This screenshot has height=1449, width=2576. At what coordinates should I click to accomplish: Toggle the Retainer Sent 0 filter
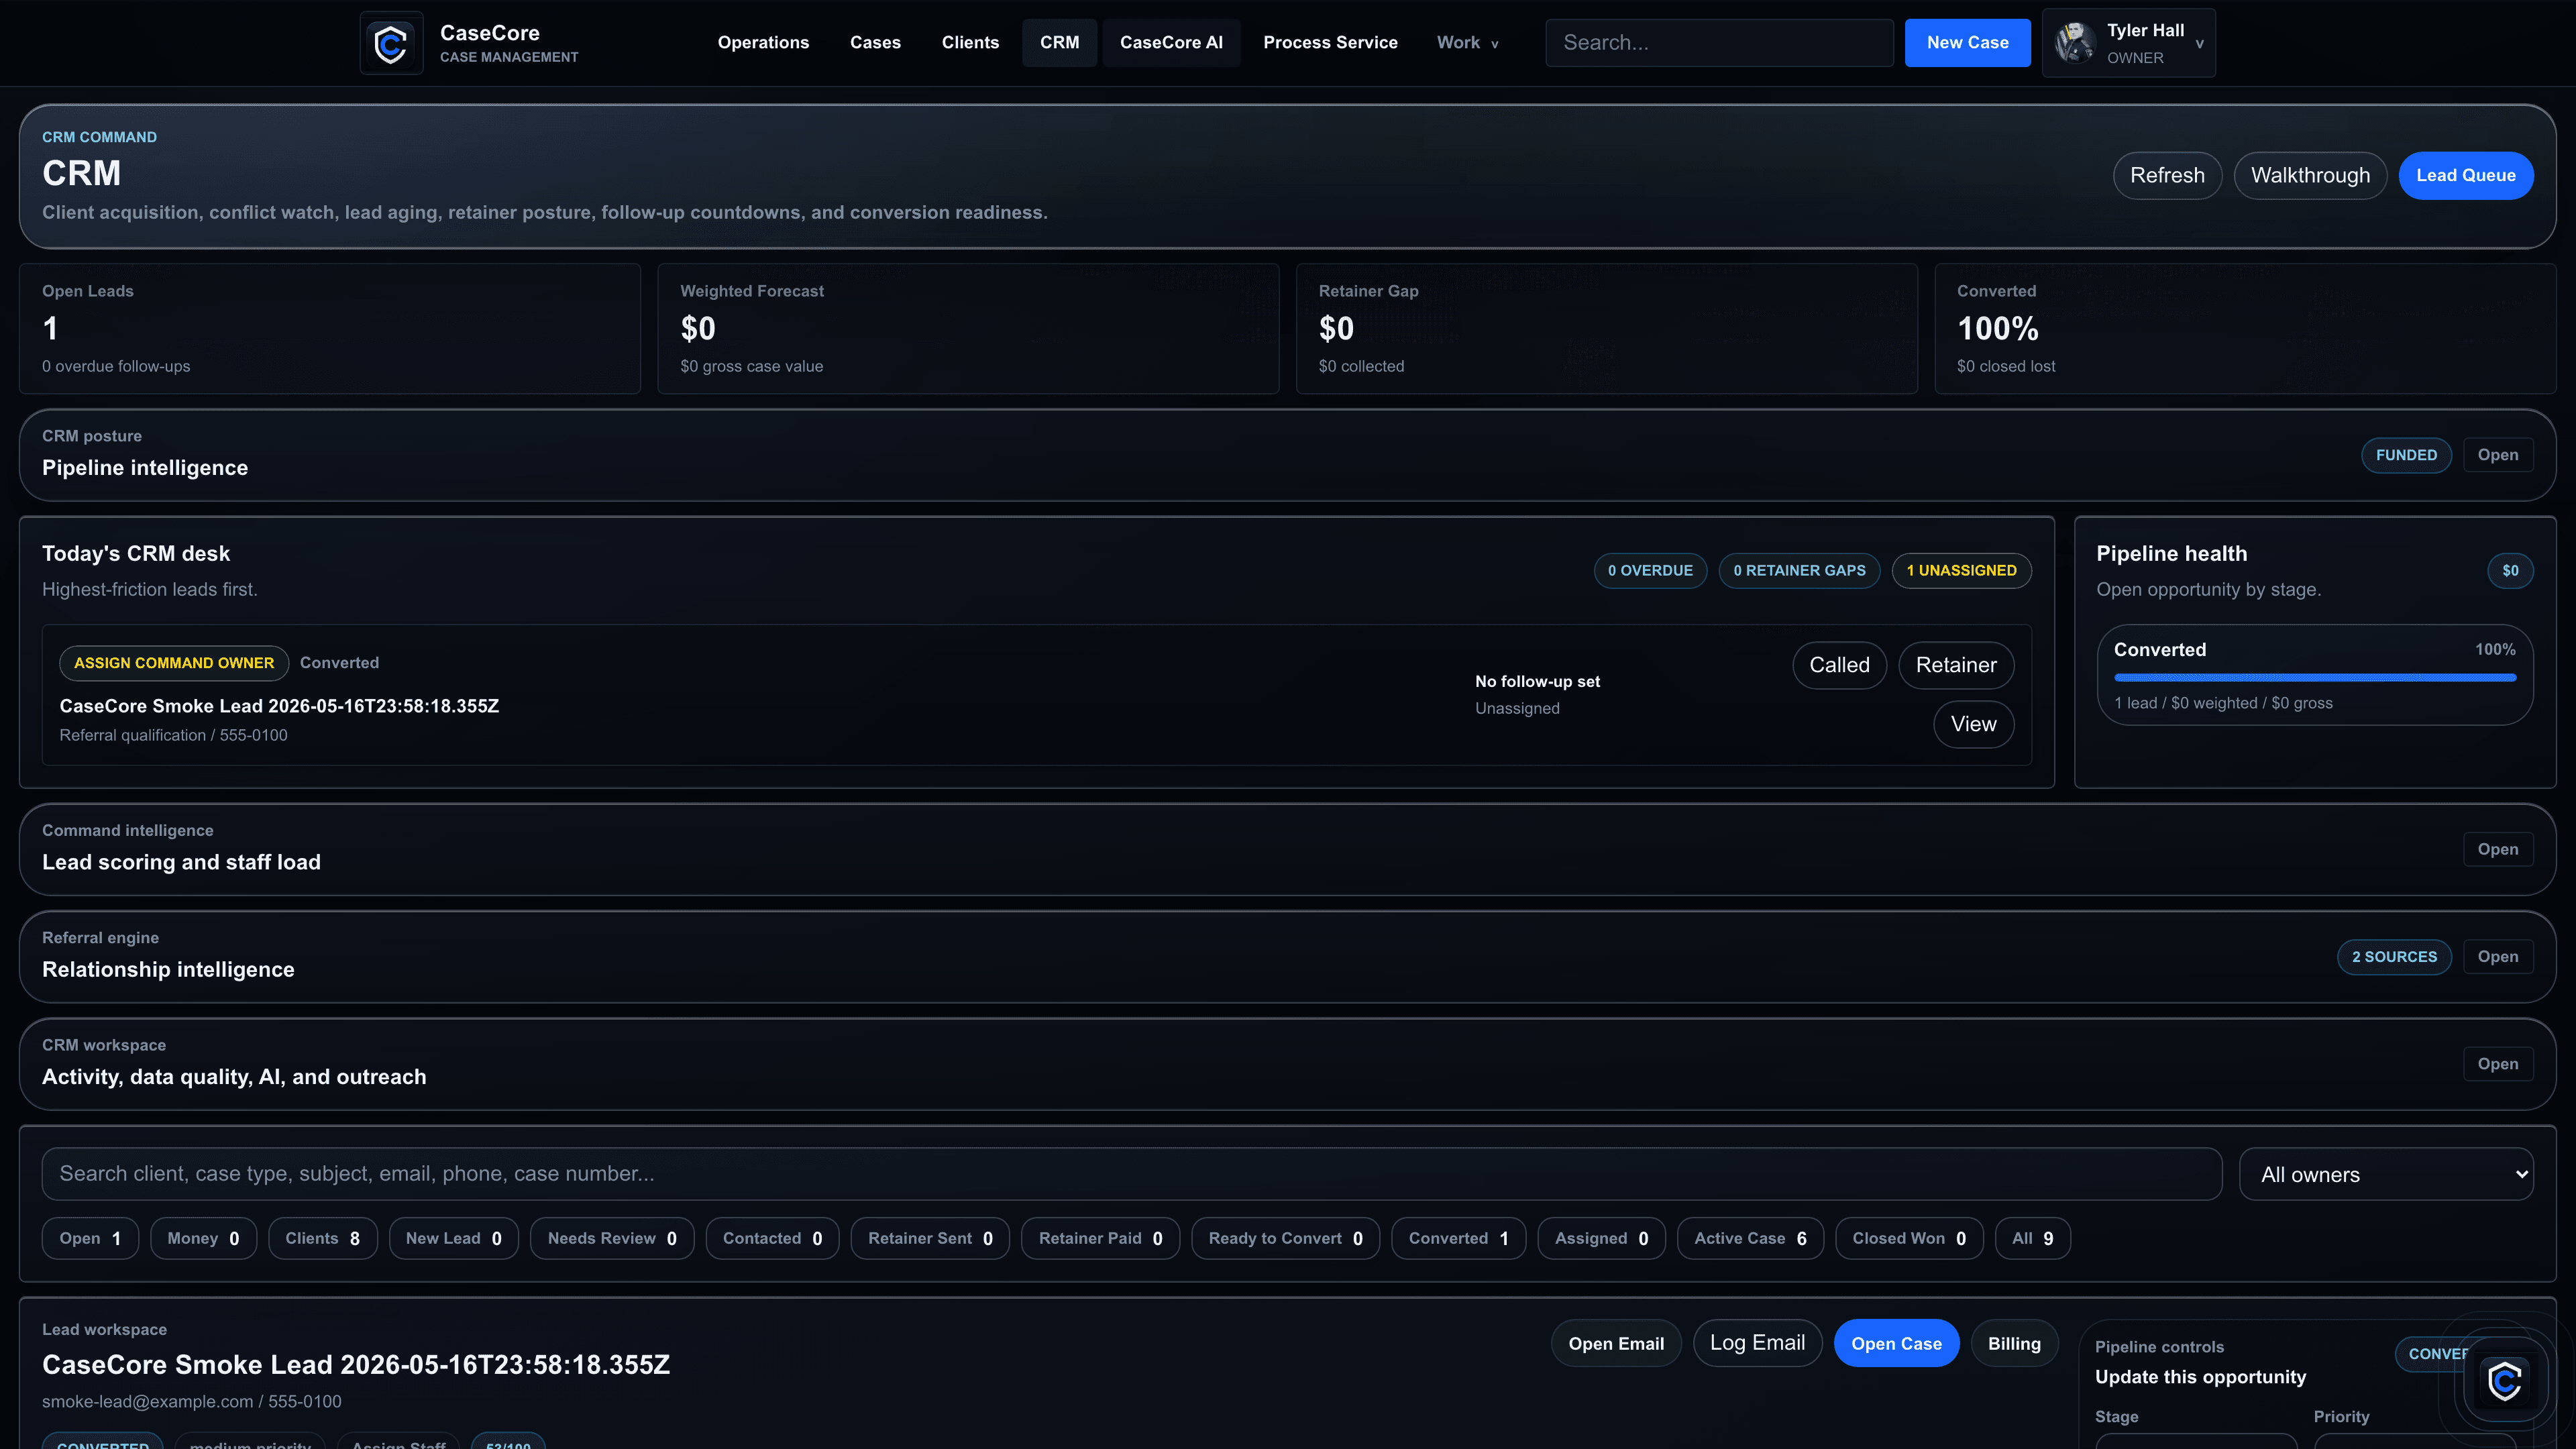coord(930,1239)
